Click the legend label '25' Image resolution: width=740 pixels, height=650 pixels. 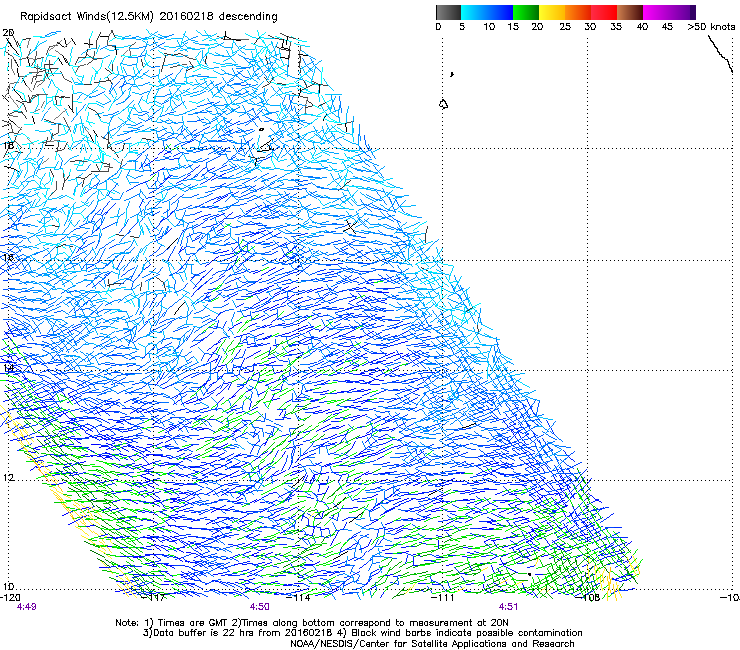pos(565,27)
